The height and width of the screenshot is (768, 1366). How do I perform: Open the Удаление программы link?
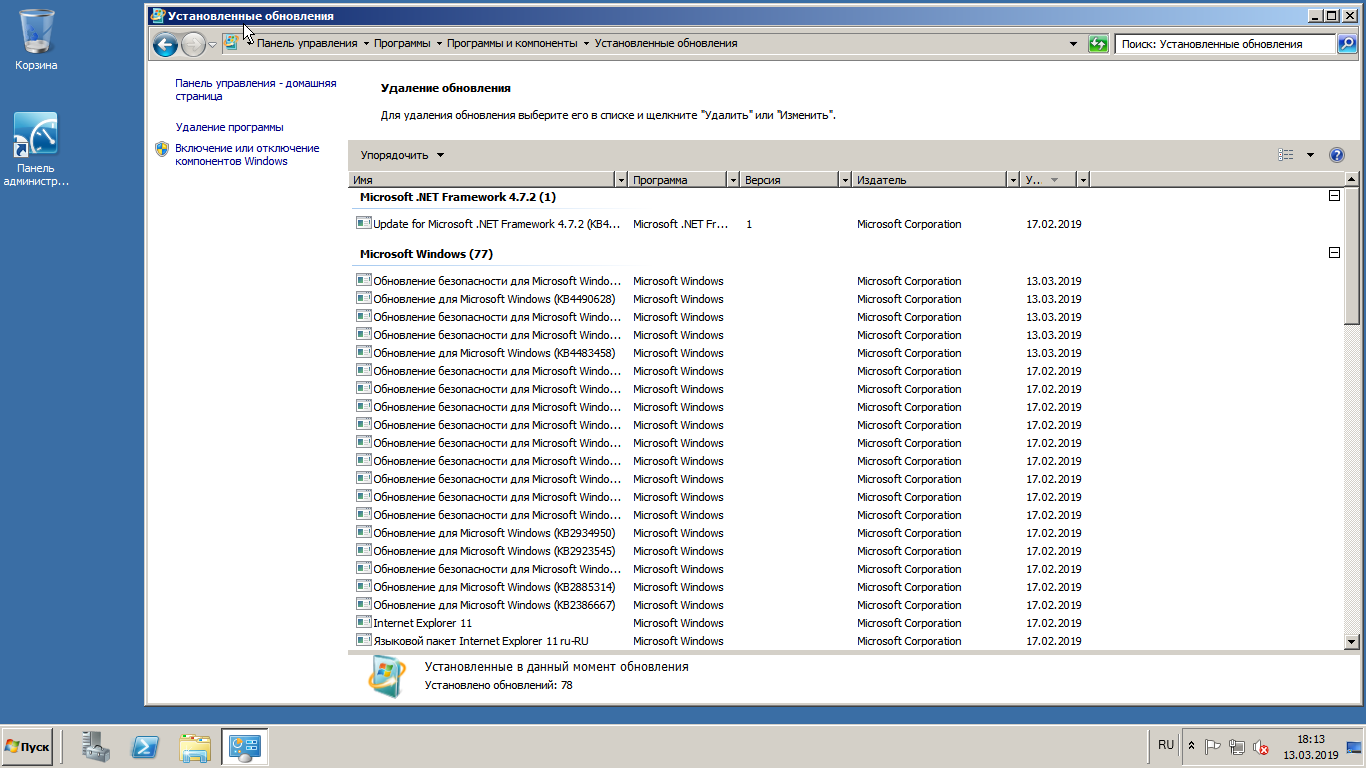point(229,127)
